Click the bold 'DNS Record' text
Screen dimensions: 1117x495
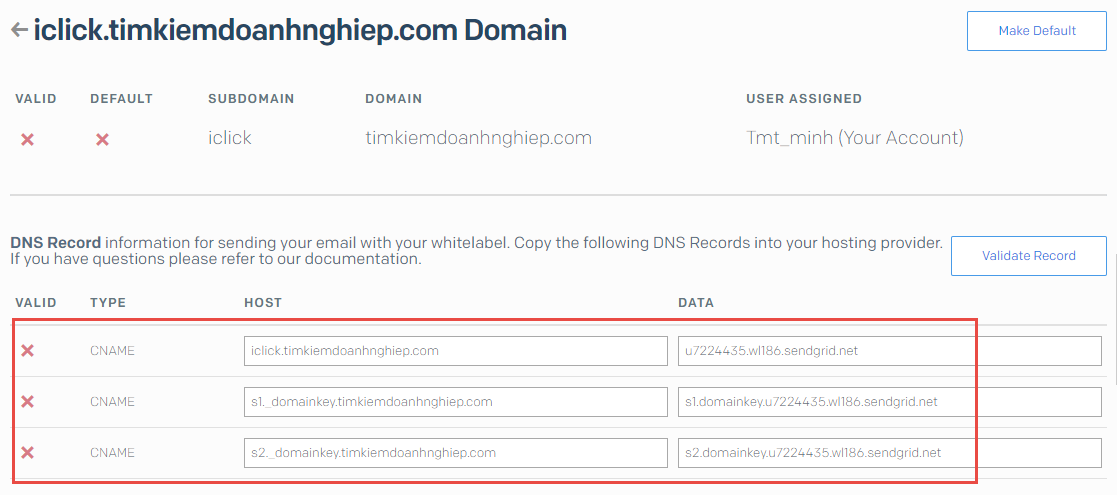(x=56, y=242)
